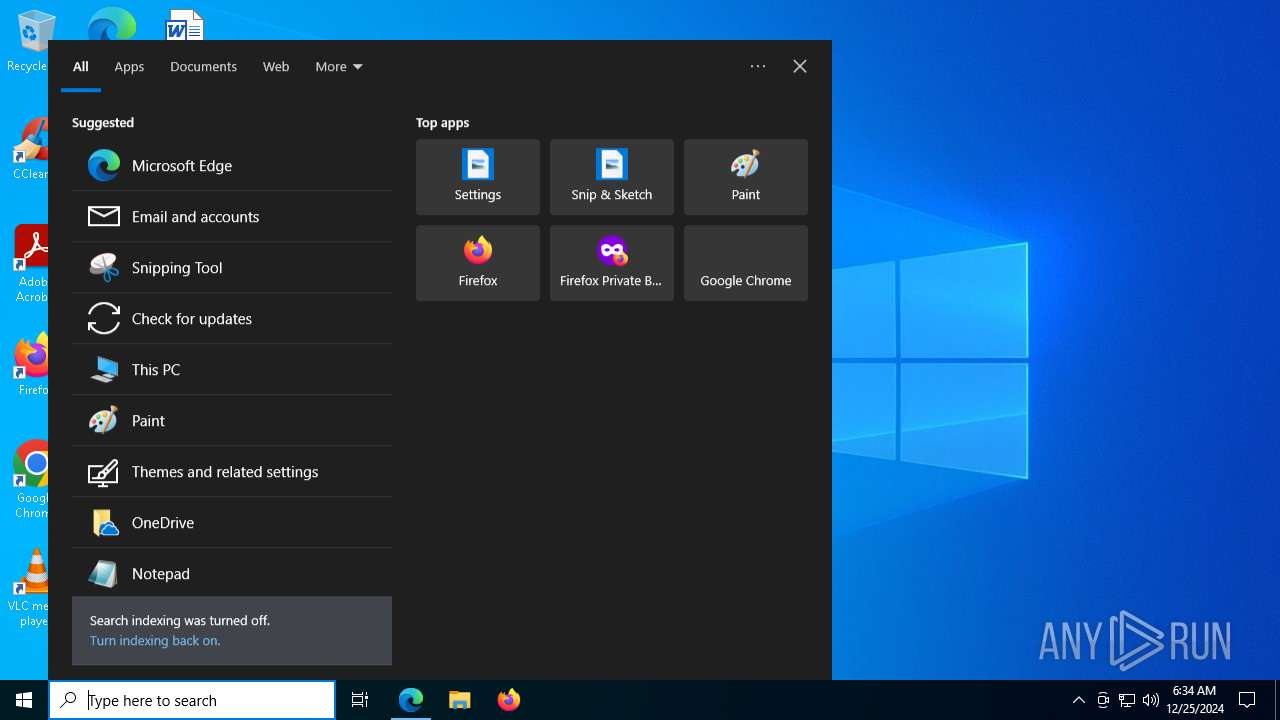Open the Windows Start menu

tap(24, 700)
